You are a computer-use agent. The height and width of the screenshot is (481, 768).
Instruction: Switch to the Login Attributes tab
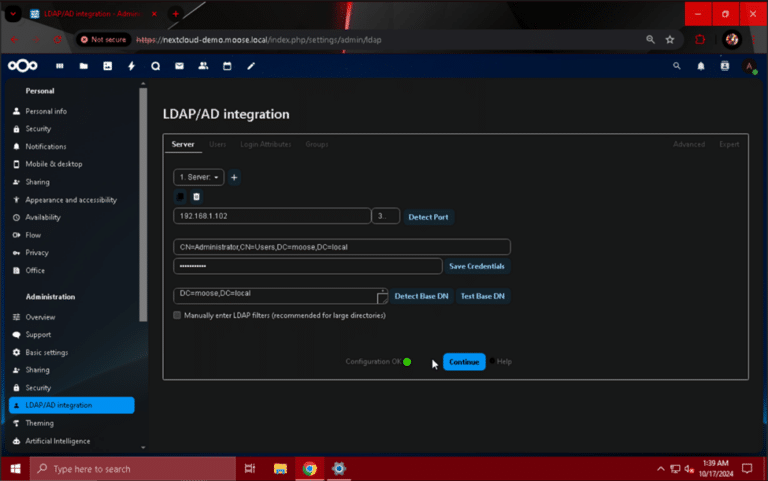click(265, 144)
